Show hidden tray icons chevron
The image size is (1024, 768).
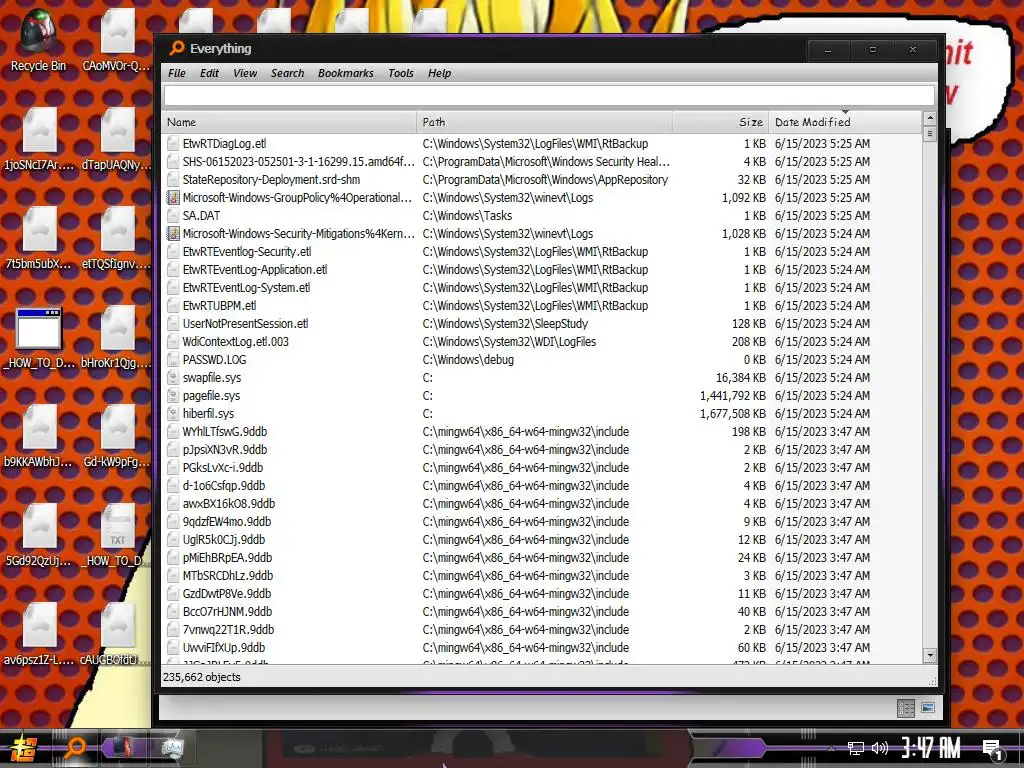click(x=831, y=749)
